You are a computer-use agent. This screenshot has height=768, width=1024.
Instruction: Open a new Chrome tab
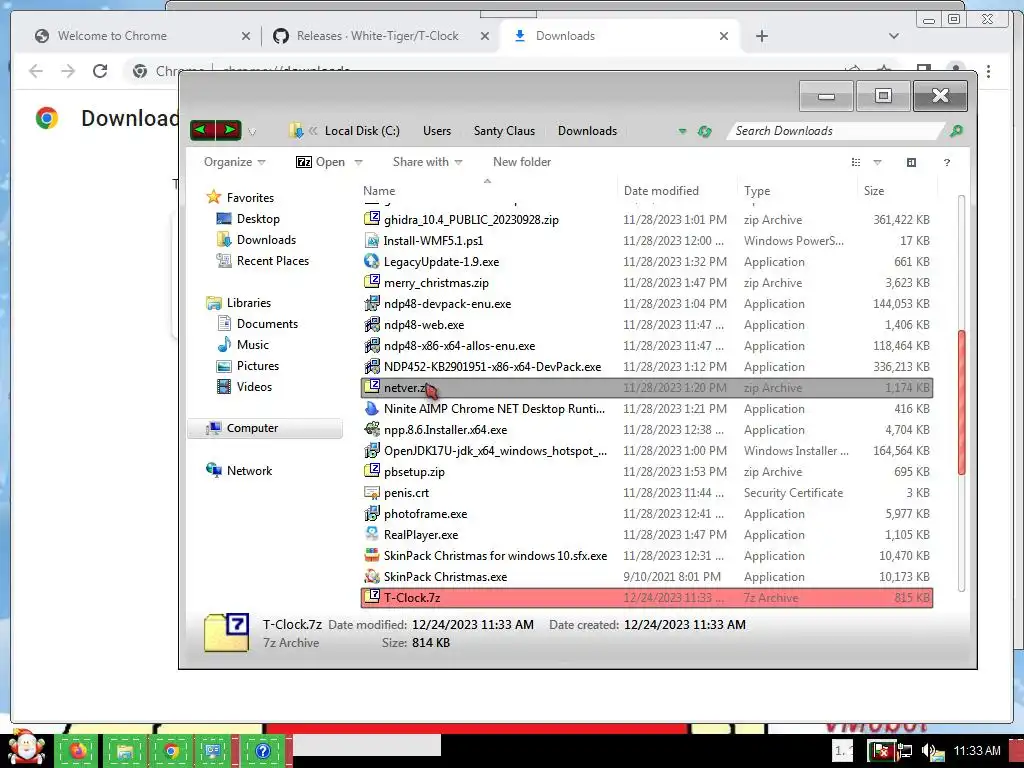click(761, 36)
